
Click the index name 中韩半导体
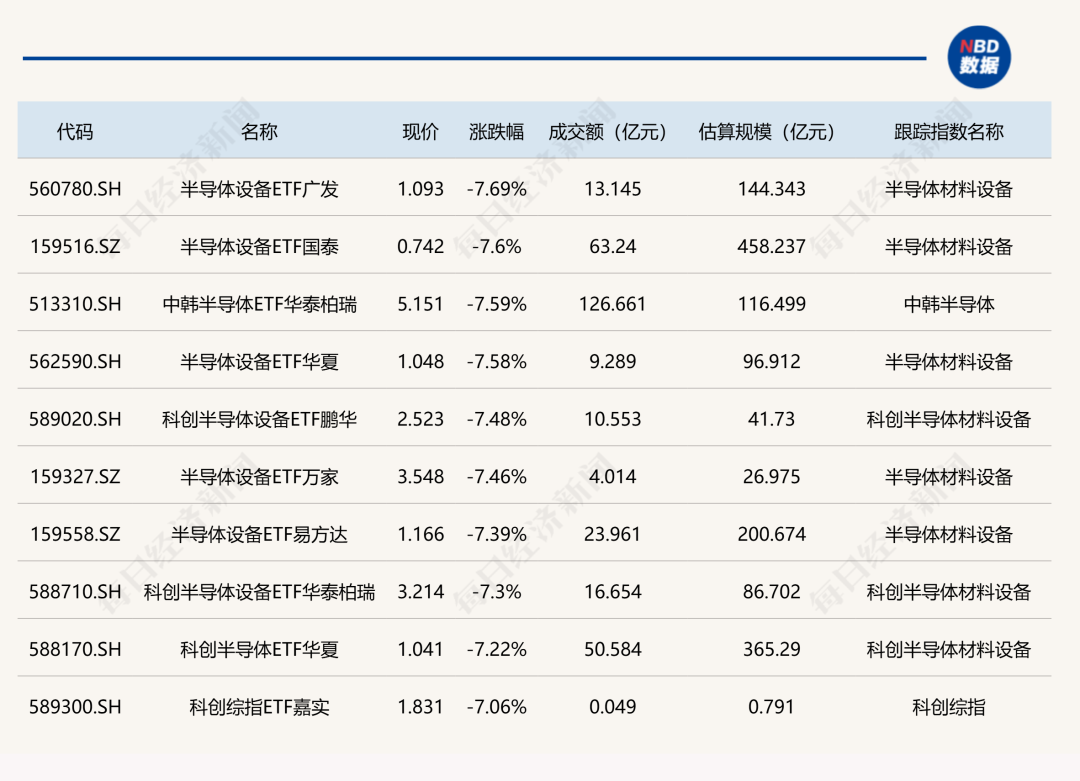[948, 304]
